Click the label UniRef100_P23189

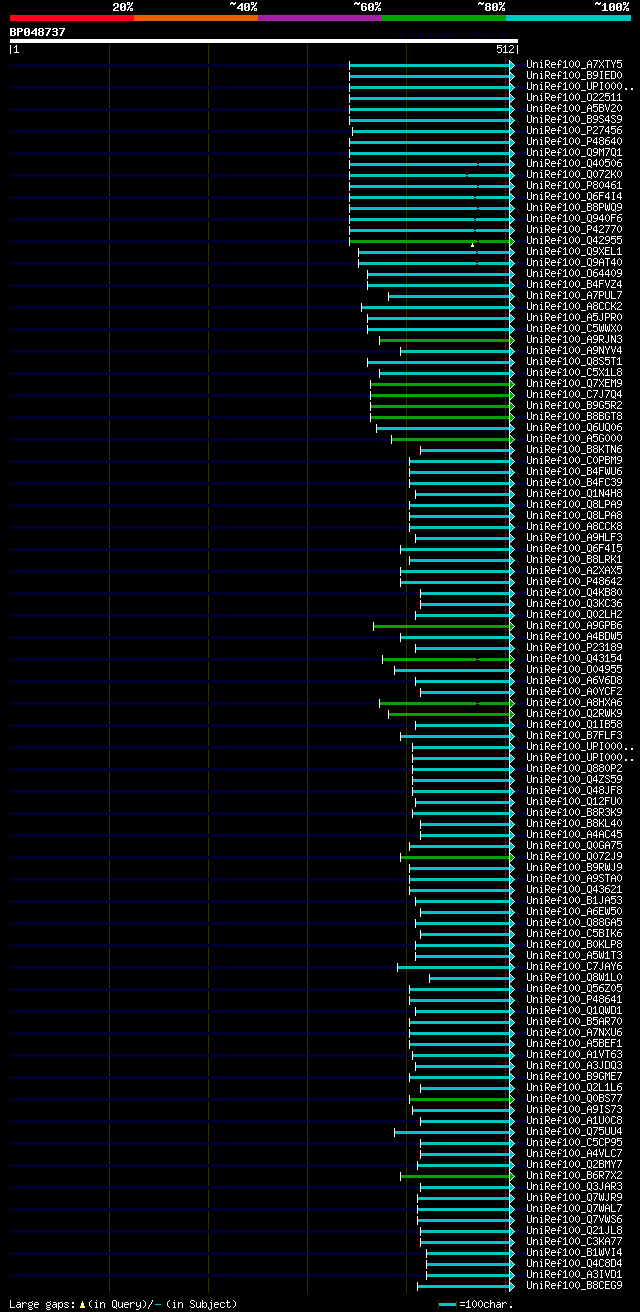tap(574, 647)
